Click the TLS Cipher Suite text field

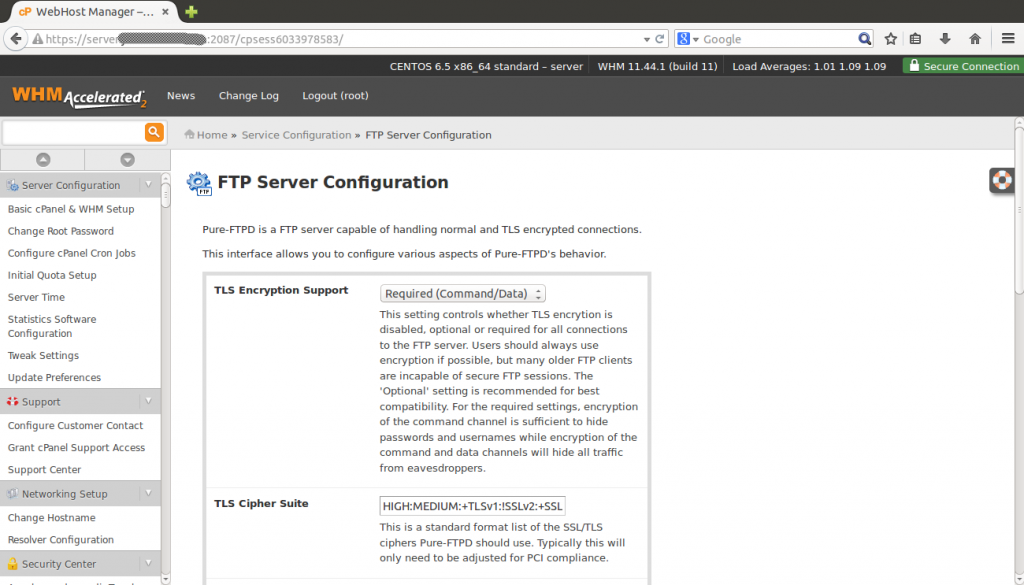coord(472,506)
